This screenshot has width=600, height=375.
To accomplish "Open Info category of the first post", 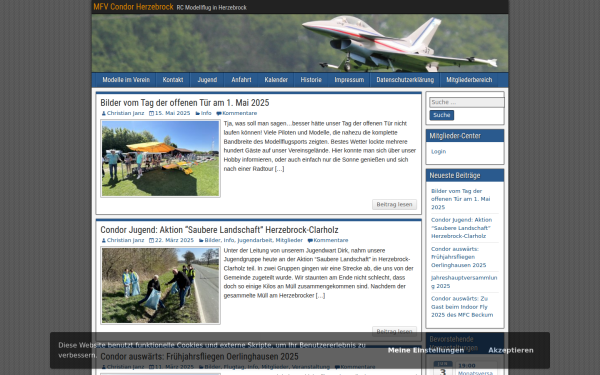I will pos(206,113).
